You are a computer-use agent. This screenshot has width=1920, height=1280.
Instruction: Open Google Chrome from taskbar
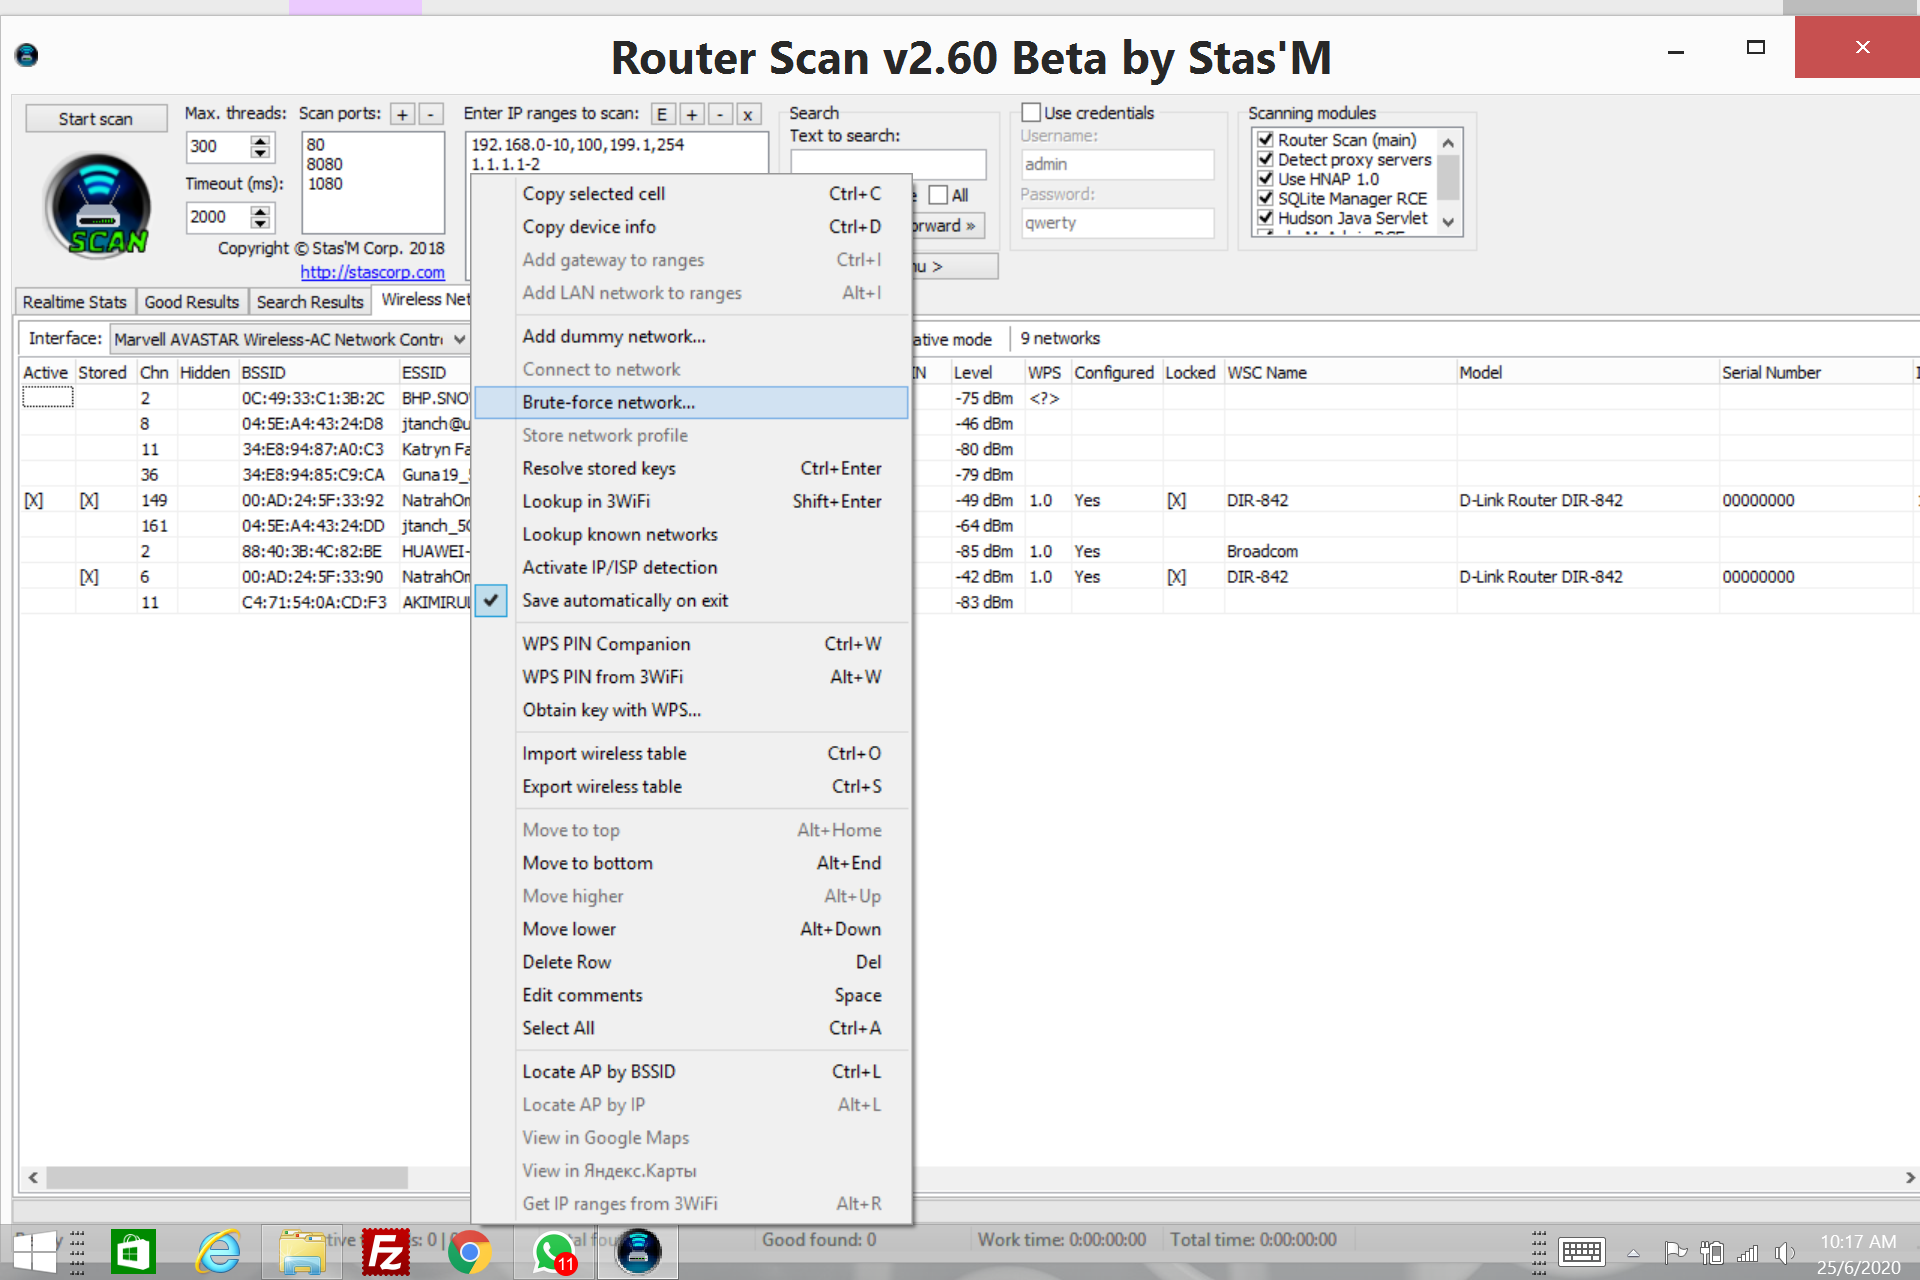pos(469,1252)
